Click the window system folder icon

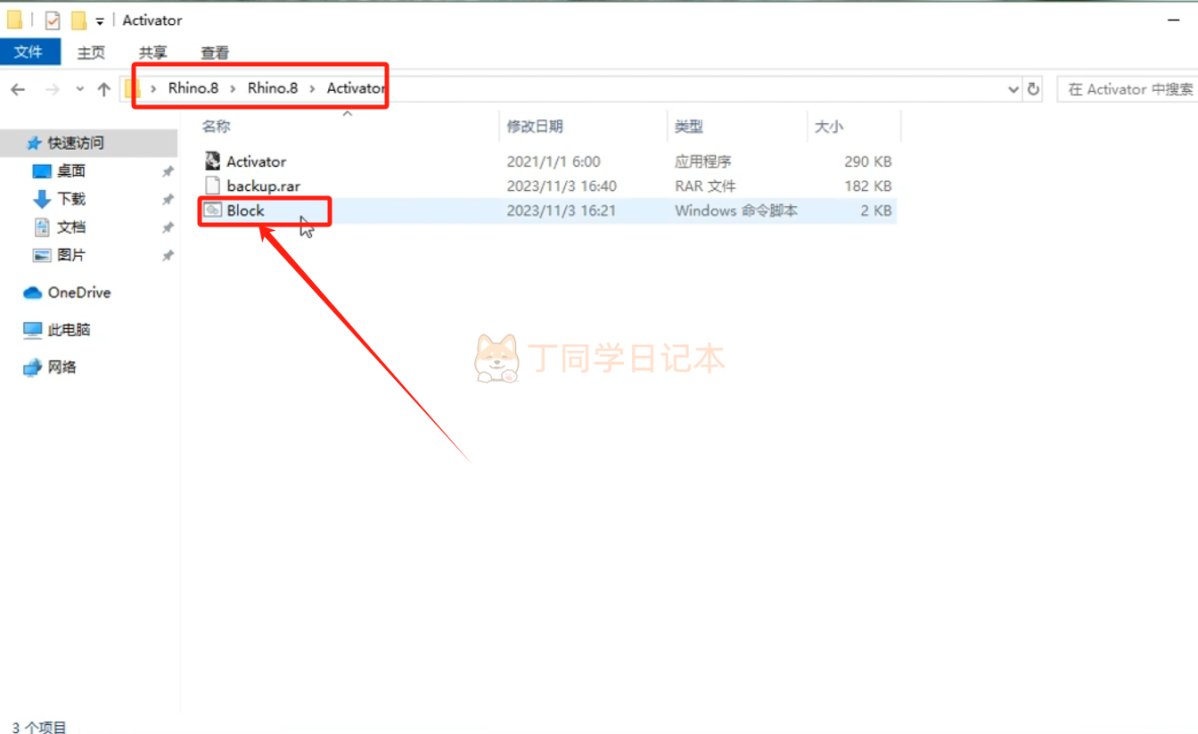tap(15, 20)
